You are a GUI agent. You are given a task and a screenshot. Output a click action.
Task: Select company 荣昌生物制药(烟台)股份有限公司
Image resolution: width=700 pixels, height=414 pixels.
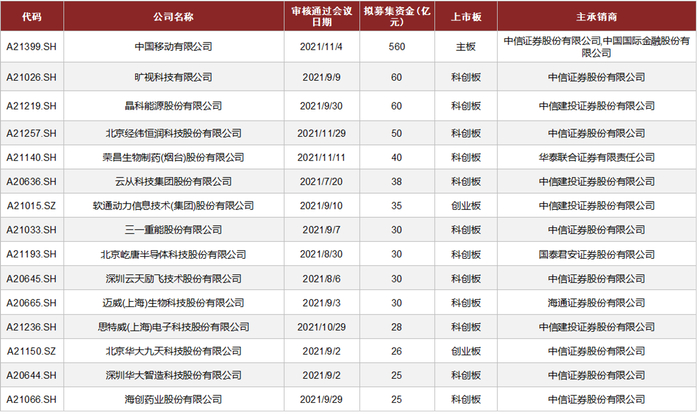pyautogui.click(x=174, y=157)
